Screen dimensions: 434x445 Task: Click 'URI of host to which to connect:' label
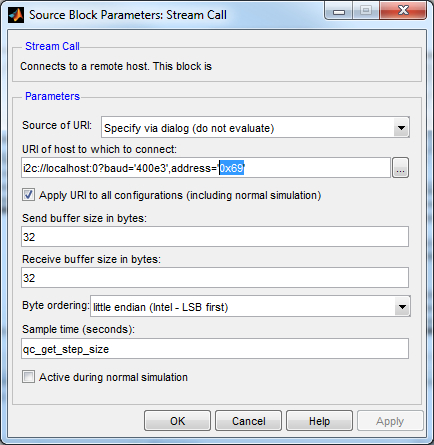coord(99,149)
